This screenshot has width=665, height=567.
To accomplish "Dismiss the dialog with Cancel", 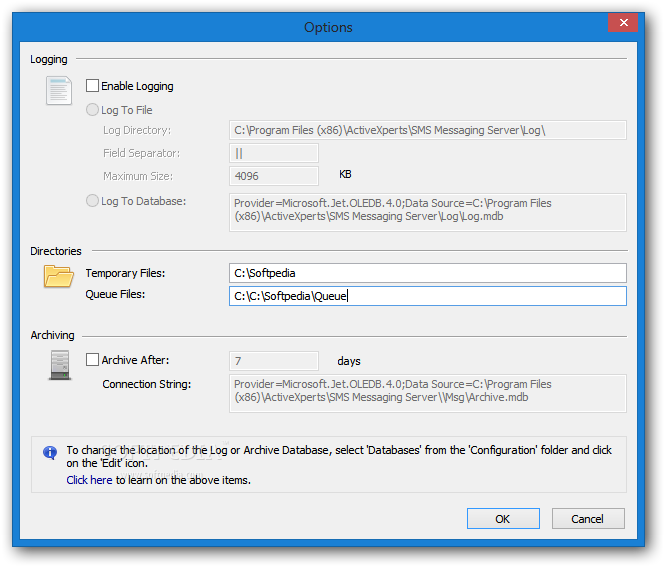I will coord(588,519).
